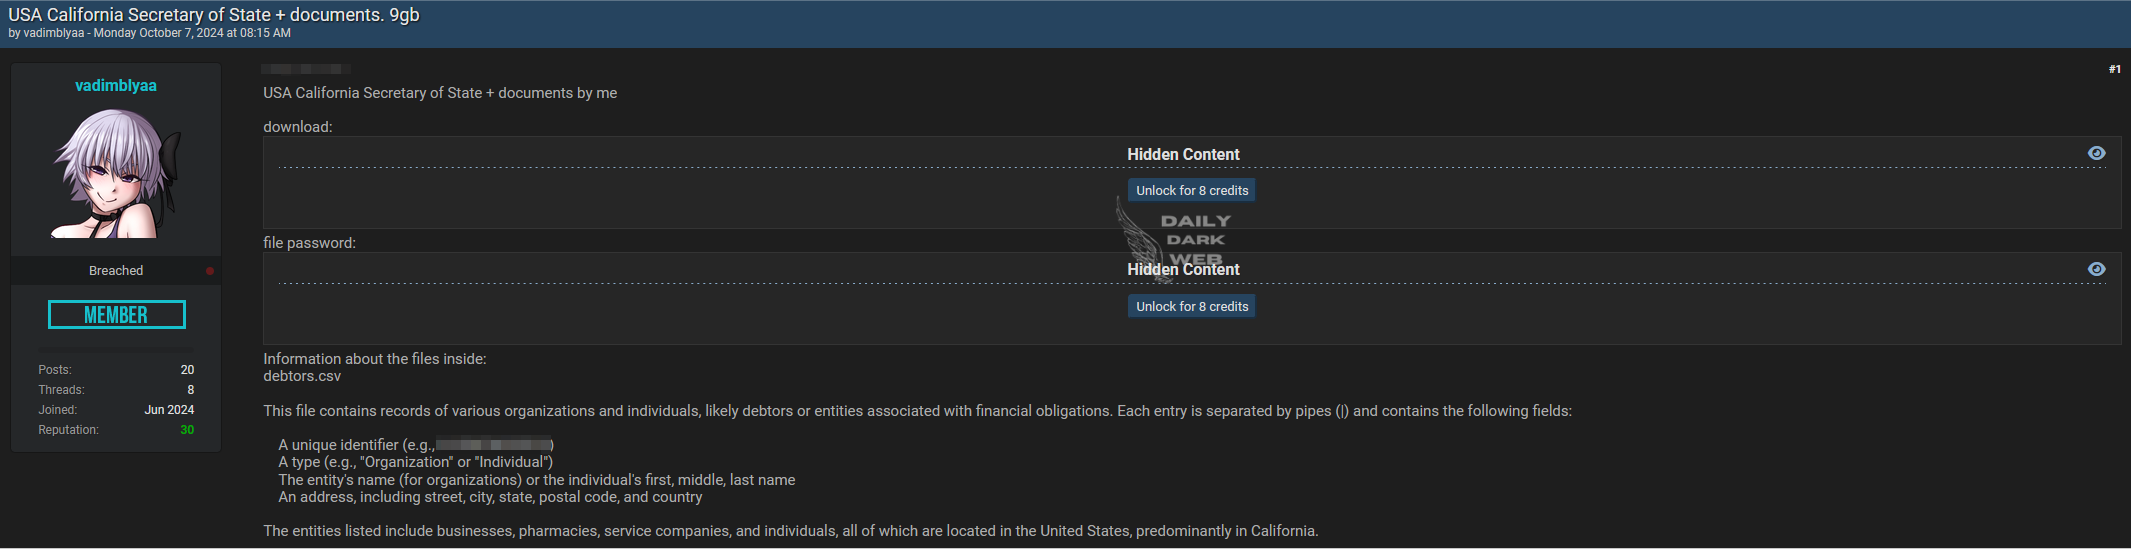
Task: Click thread title USA California Secretary of State
Action: [214, 15]
